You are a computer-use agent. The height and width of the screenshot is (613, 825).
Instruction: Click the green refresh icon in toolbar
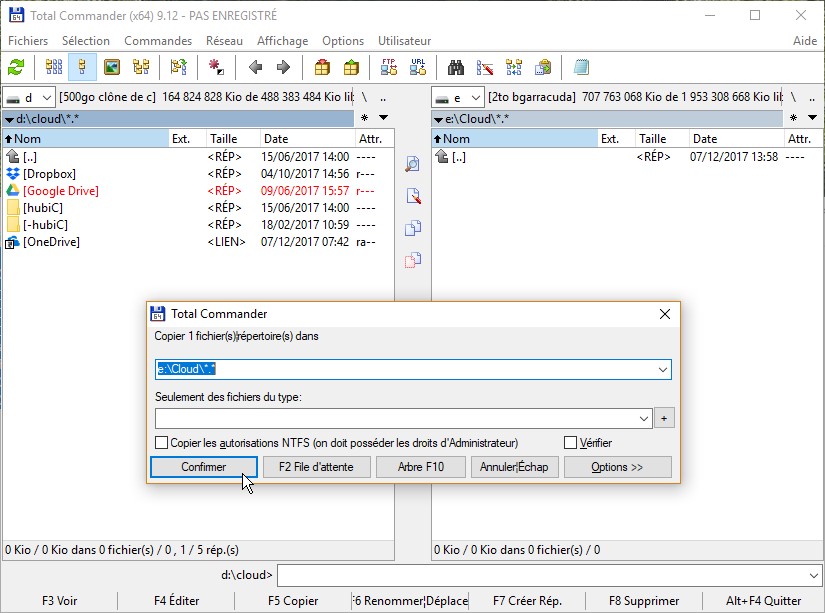tap(16, 68)
